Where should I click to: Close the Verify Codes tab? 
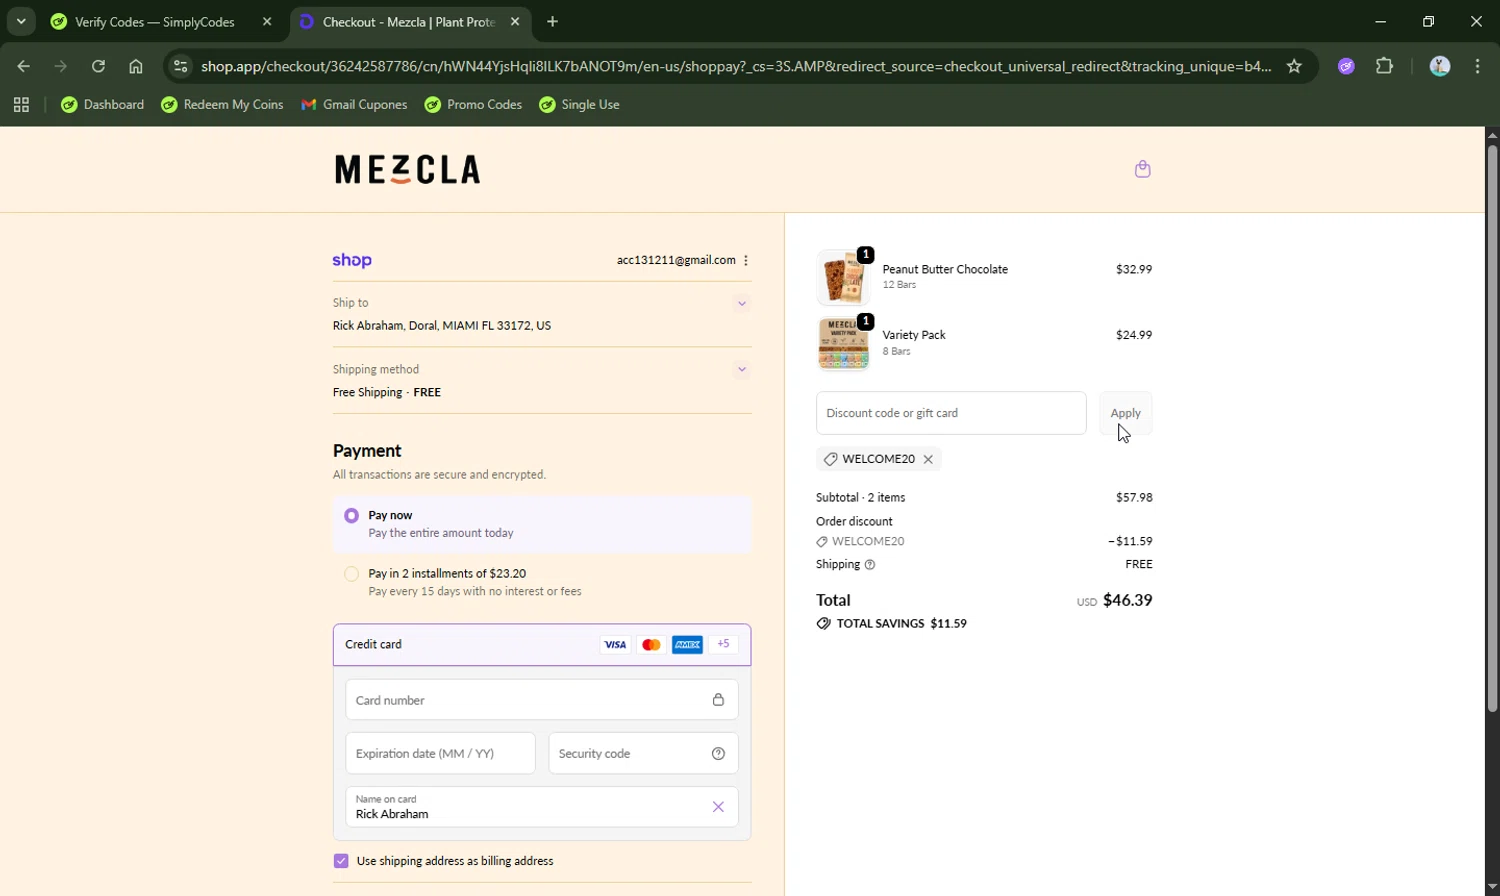pyautogui.click(x=267, y=22)
